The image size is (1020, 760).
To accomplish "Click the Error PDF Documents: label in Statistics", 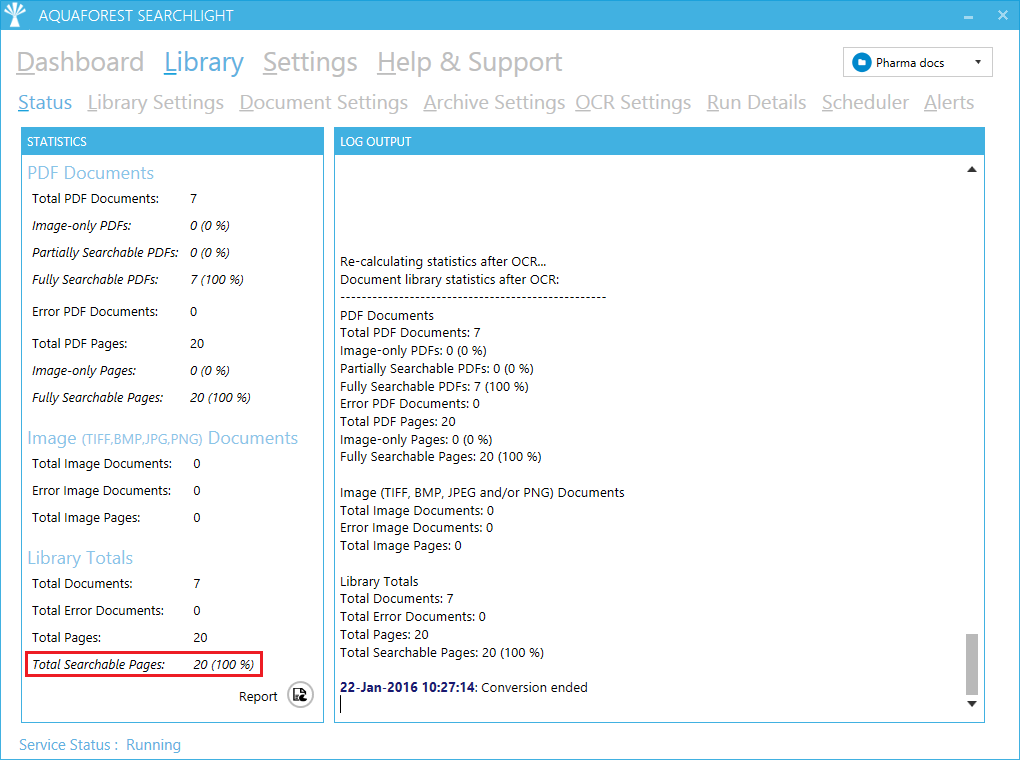I will point(95,312).
